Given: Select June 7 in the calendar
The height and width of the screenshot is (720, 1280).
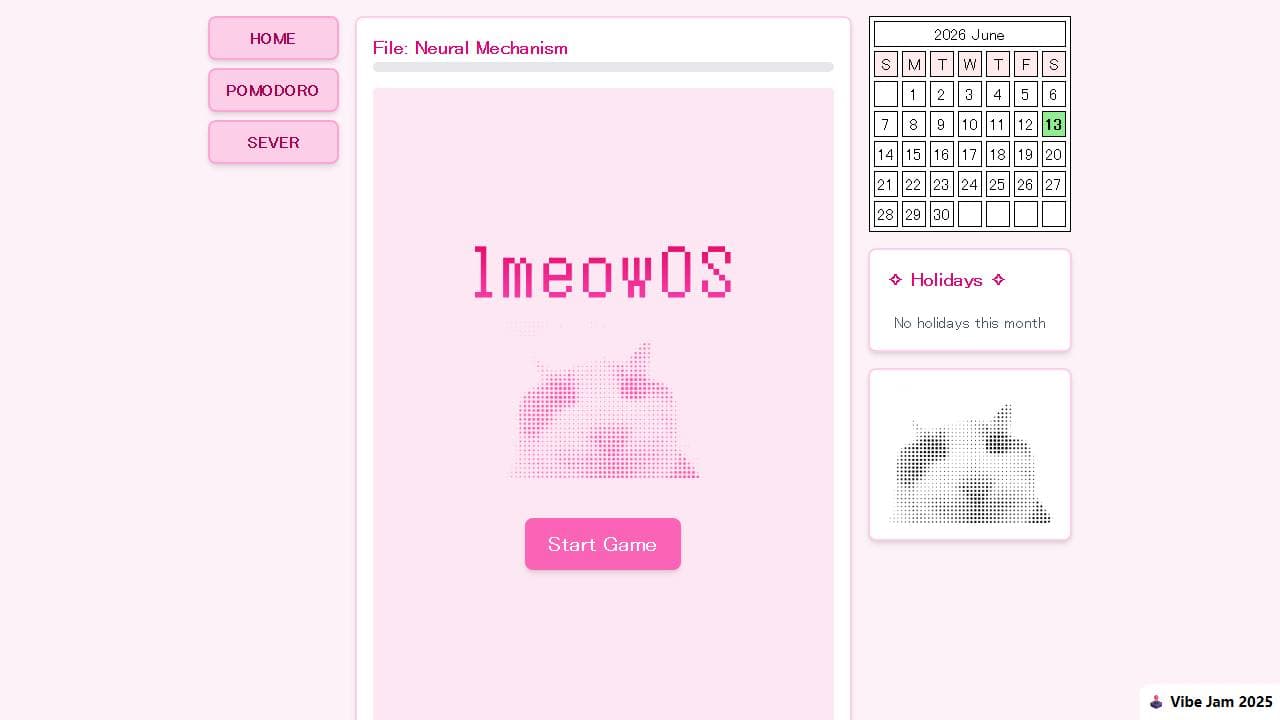Looking at the screenshot, I should pos(886,124).
